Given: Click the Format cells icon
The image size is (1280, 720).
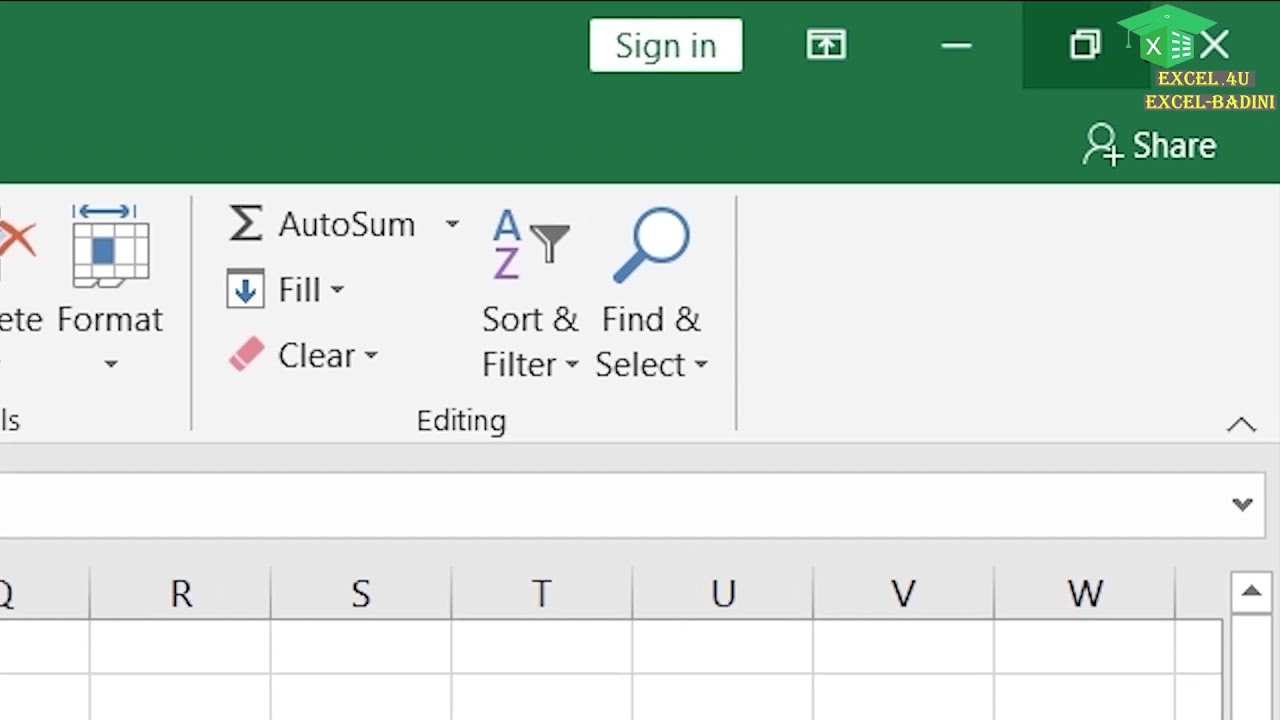Looking at the screenshot, I should (x=110, y=244).
